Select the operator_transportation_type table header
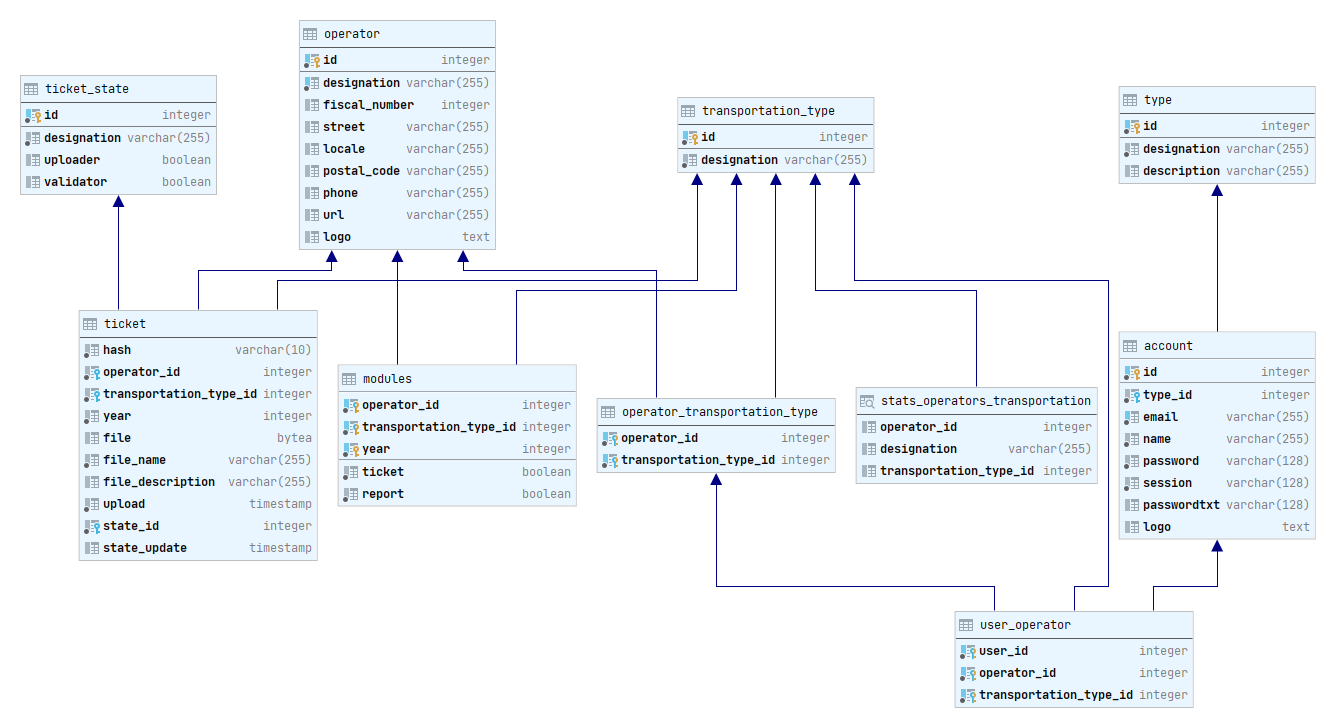The height and width of the screenshot is (728, 1336). pyautogui.click(x=719, y=412)
